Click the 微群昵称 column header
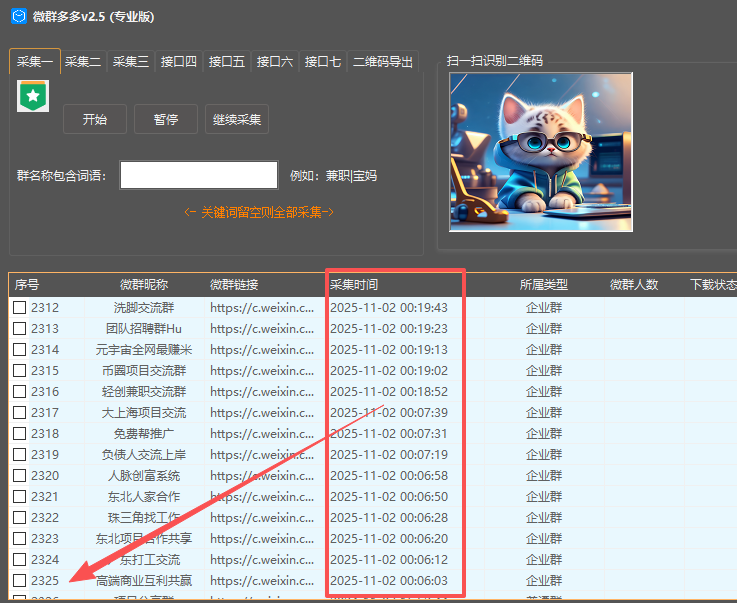 click(x=144, y=285)
